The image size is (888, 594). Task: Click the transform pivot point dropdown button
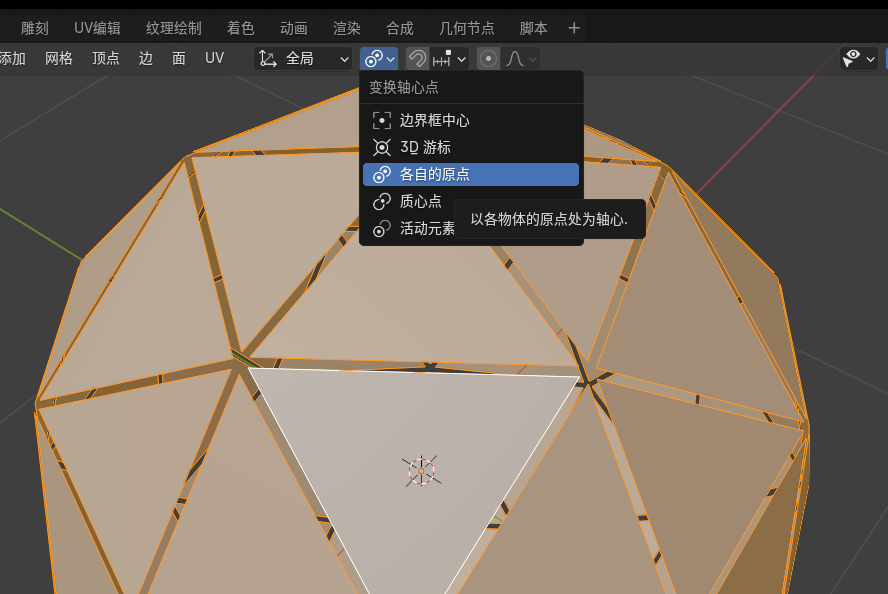379,59
